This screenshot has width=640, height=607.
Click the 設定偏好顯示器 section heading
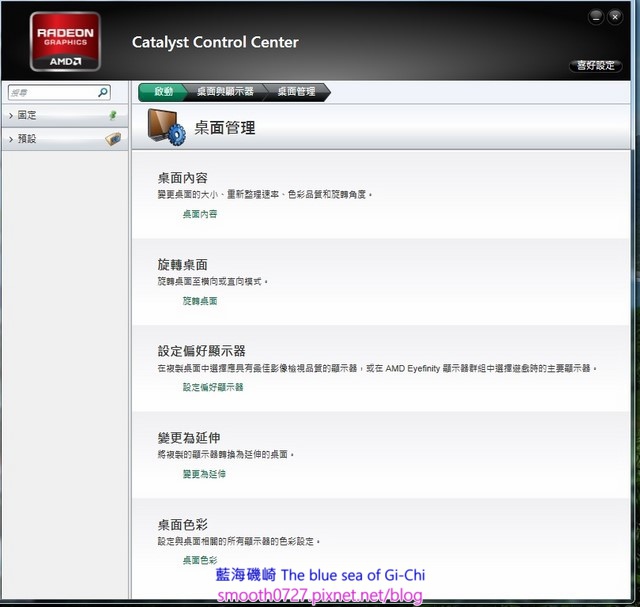202,351
